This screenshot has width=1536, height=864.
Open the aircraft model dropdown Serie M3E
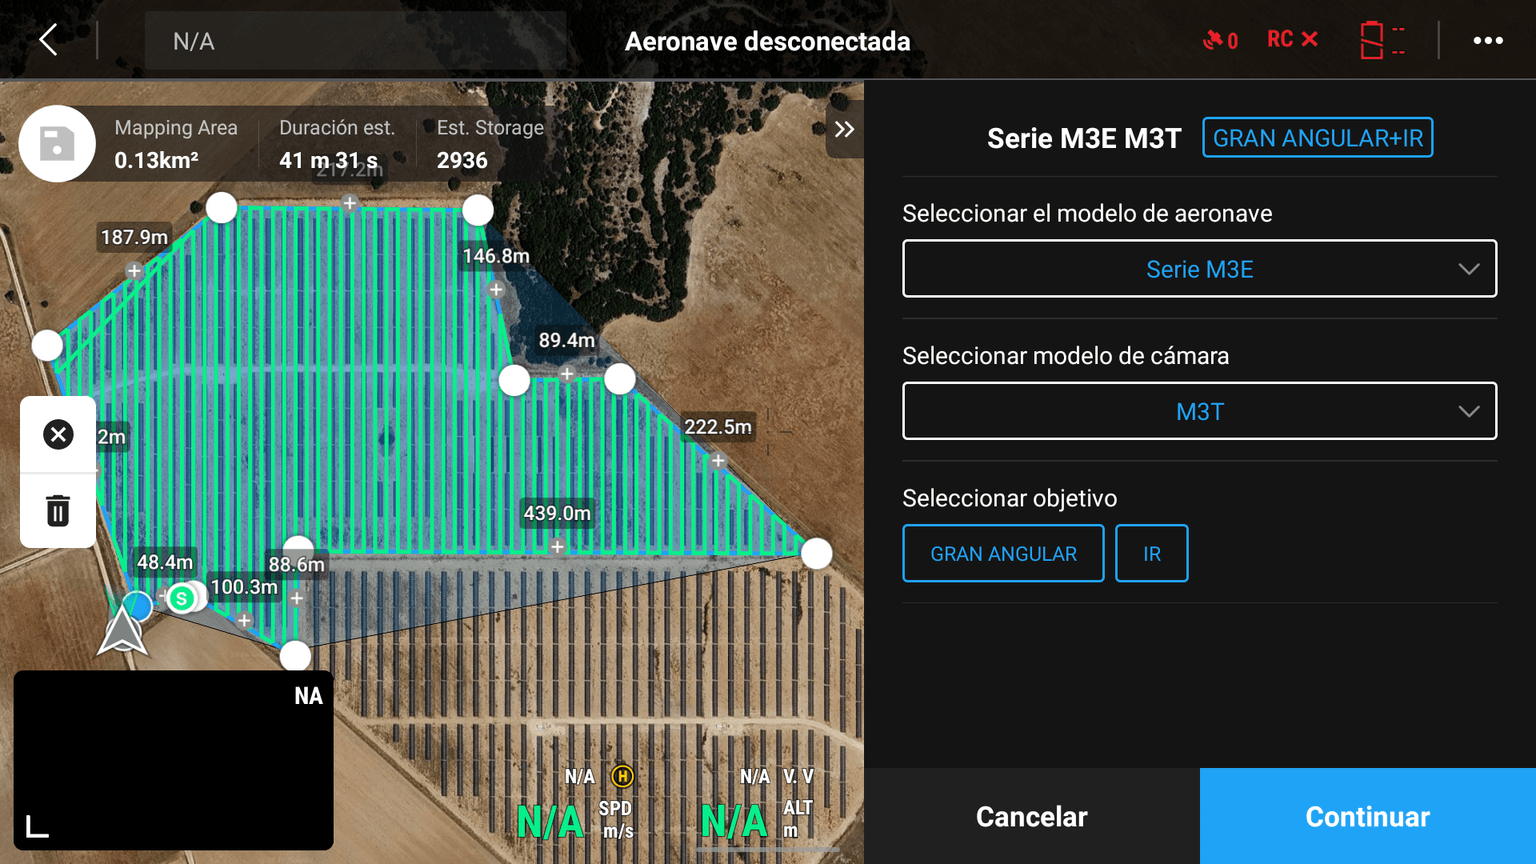click(x=1199, y=268)
